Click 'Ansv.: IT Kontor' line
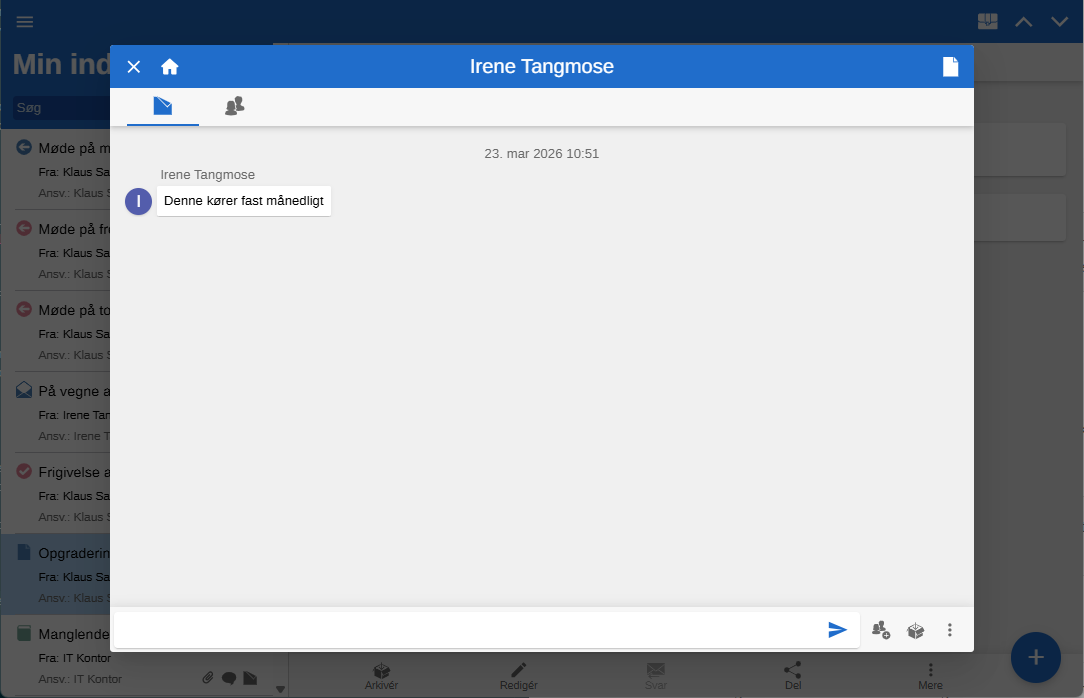 [80, 679]
